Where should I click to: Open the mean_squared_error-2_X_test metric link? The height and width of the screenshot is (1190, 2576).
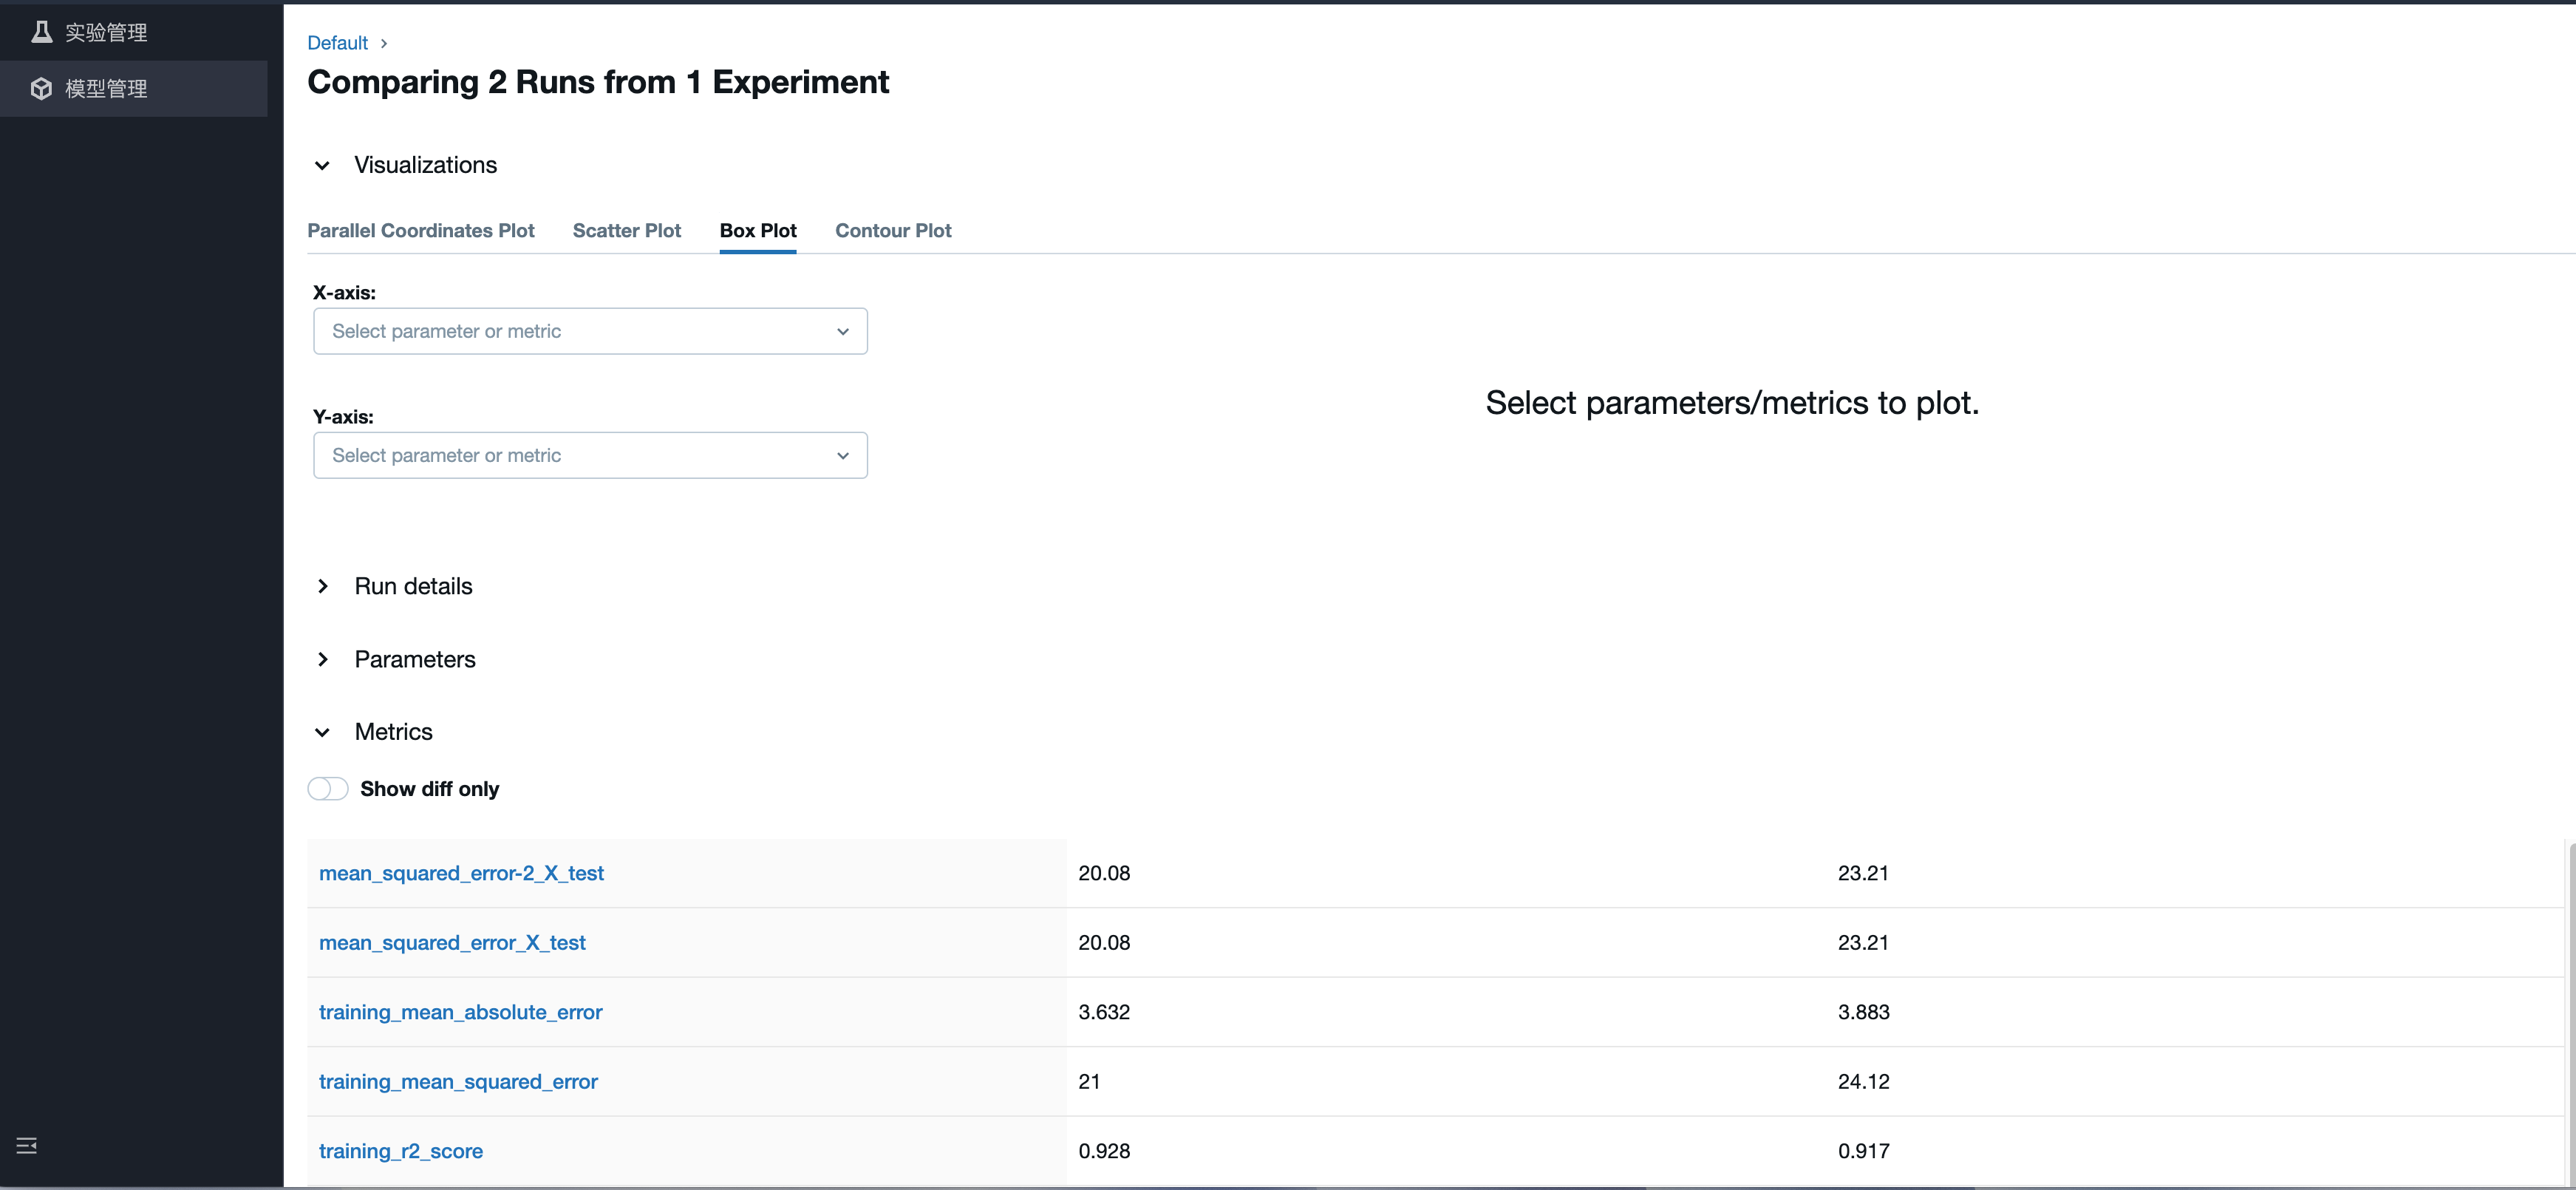tap(461, 873)
